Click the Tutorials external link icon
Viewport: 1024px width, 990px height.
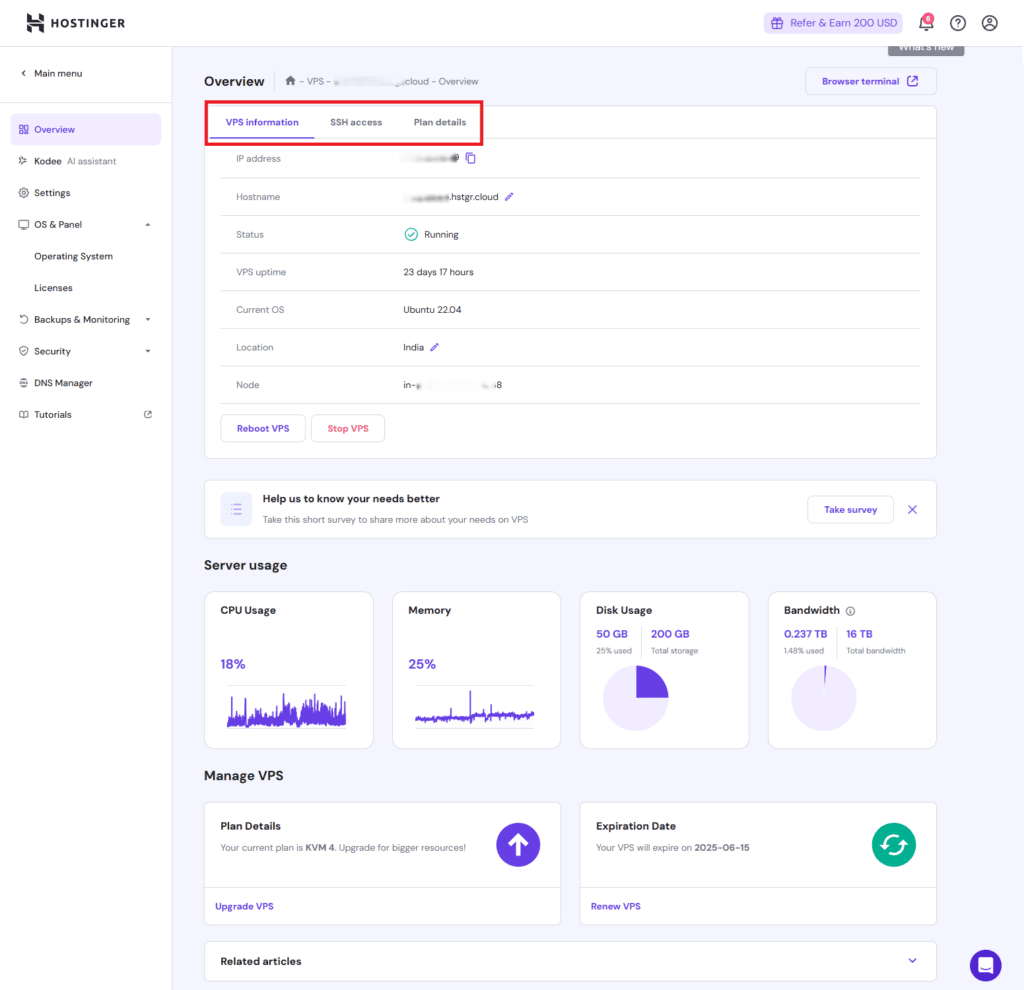(148, 414)
